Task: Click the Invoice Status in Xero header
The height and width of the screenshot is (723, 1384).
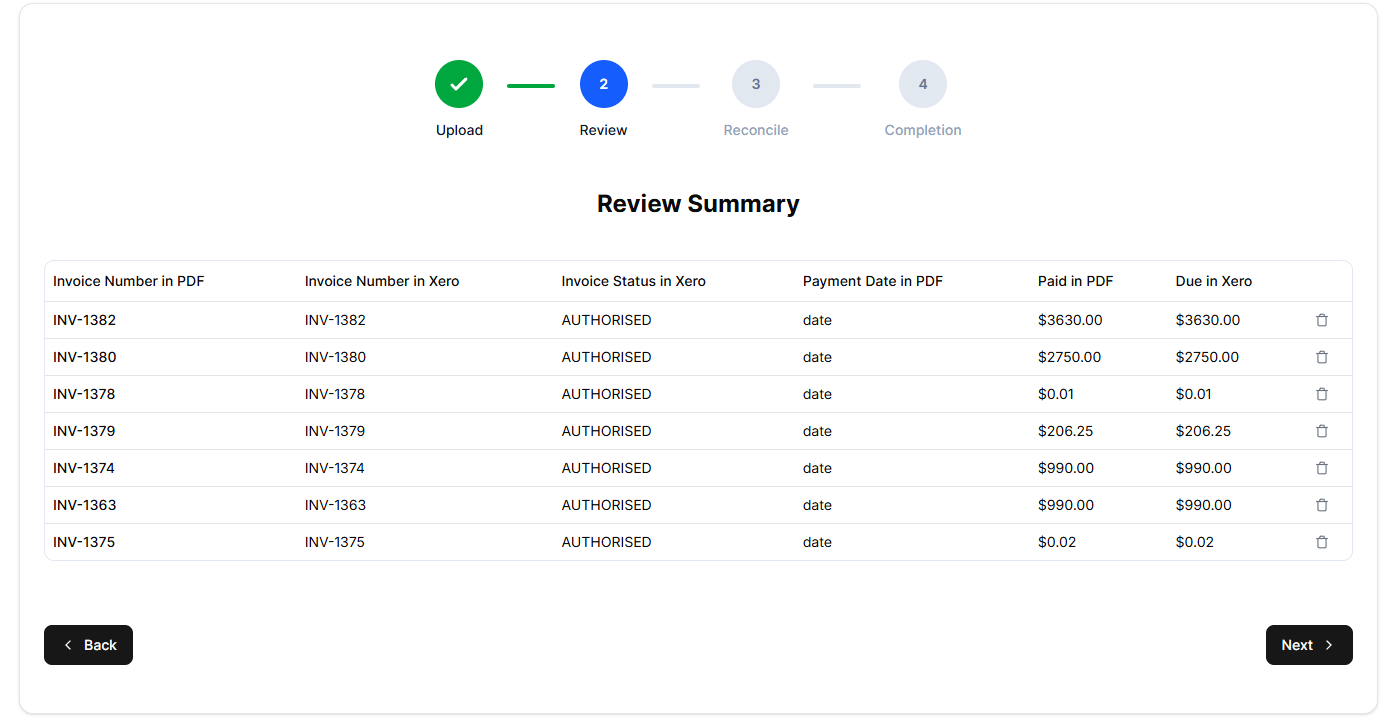Action: (633, 281)
